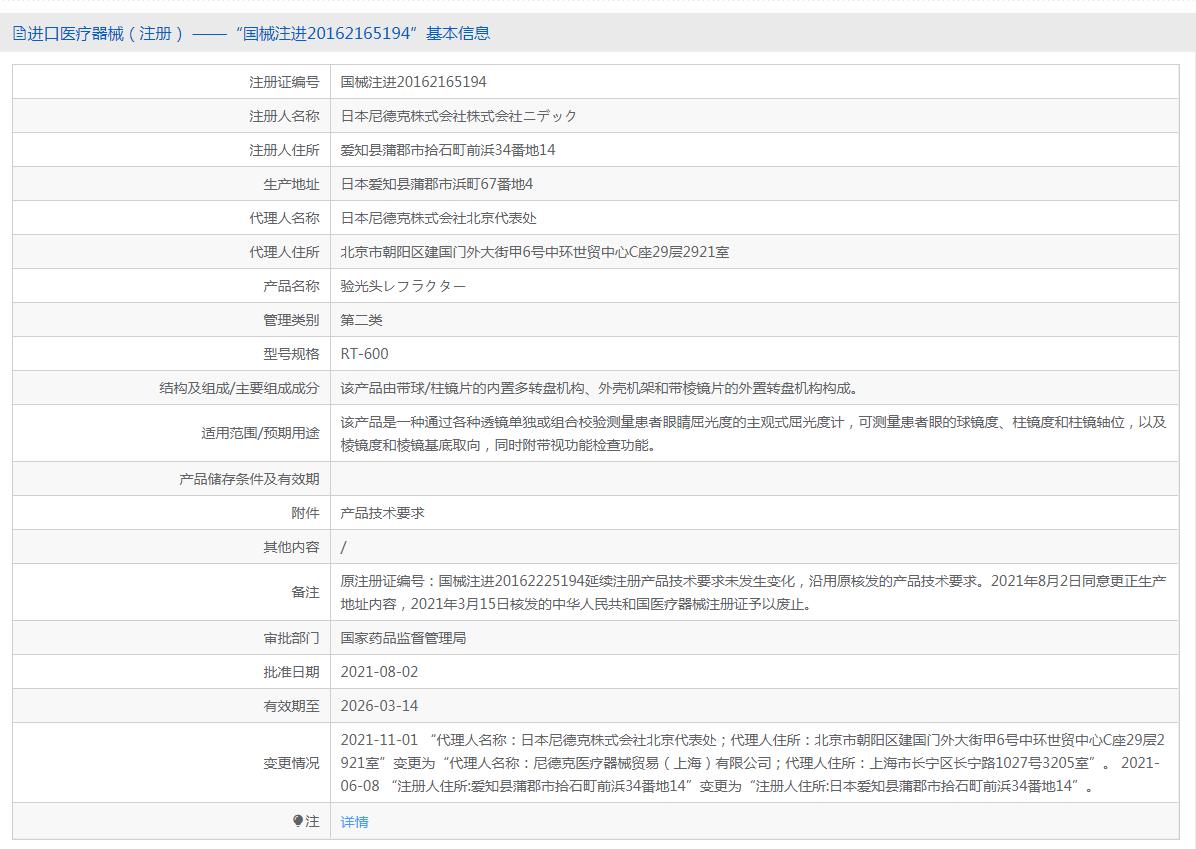Image resolution: width=1196 pixels, height=849 pixels.
Task: Click the 批准日期 label
Action: pos(291,672)
